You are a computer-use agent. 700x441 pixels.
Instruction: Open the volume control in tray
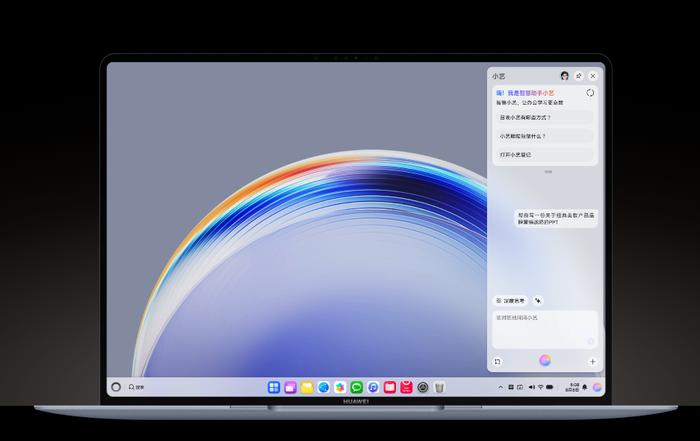[531, 387]
